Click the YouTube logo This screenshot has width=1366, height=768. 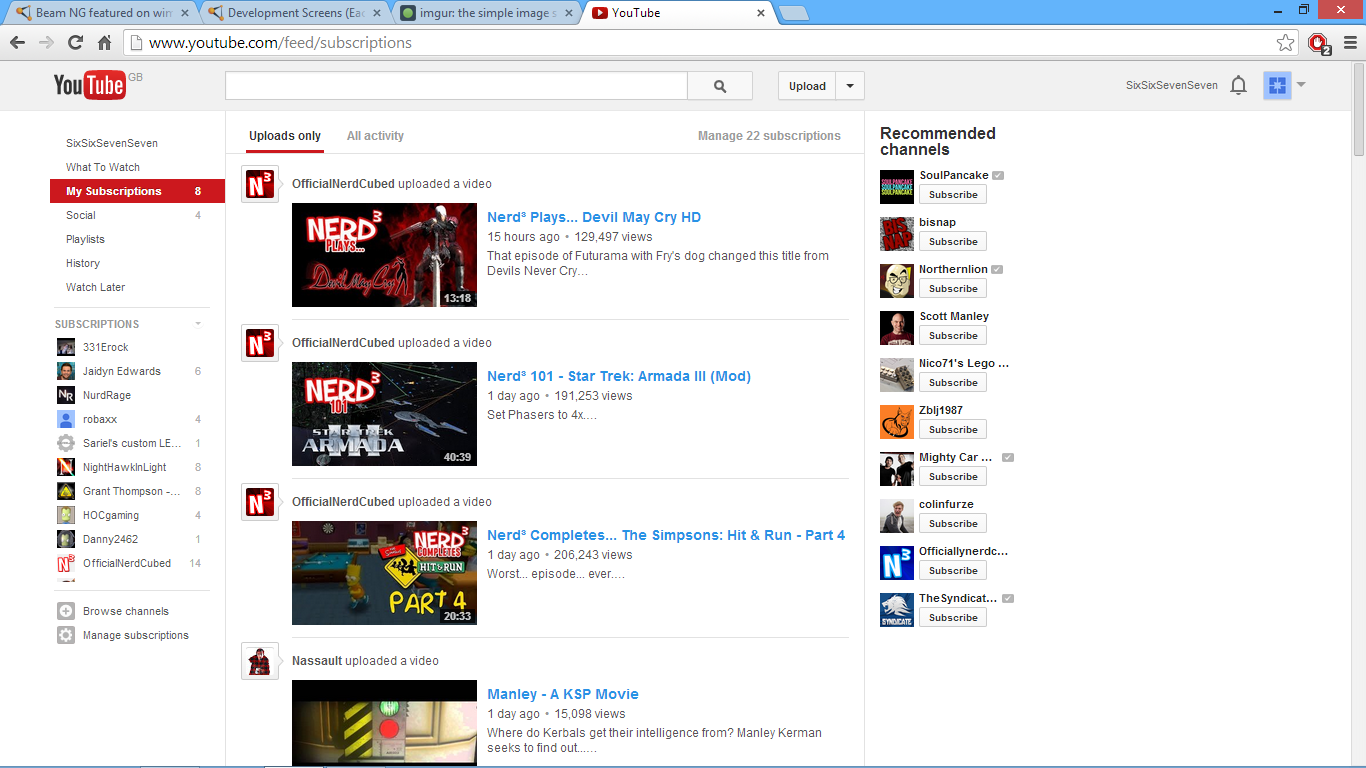pos(90,85)
